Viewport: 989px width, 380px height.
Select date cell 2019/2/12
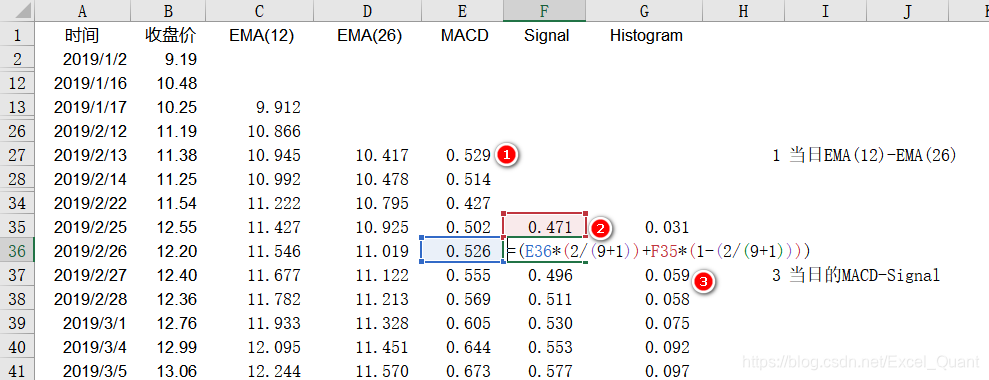click(x=83, y=131)
